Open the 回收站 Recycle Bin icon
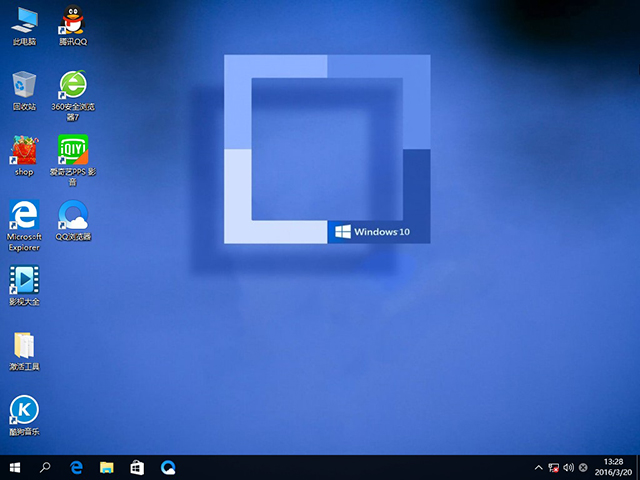The width and height of the screenshot is (640, 480). pos(24,84)
